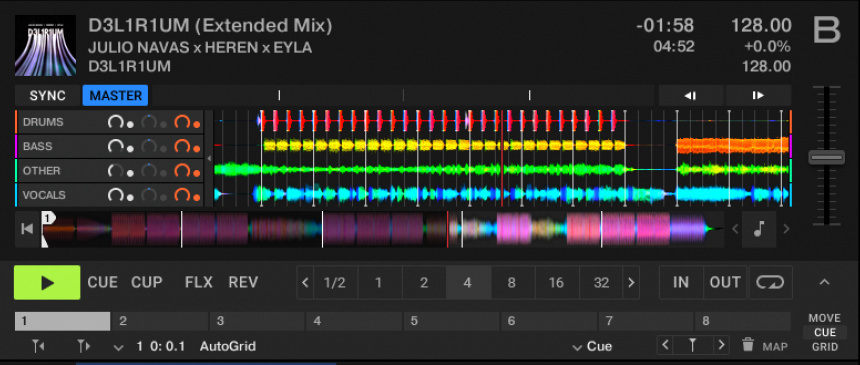Mute the VOCALS stem white dot
860x365 pixels.
point(131,197)
